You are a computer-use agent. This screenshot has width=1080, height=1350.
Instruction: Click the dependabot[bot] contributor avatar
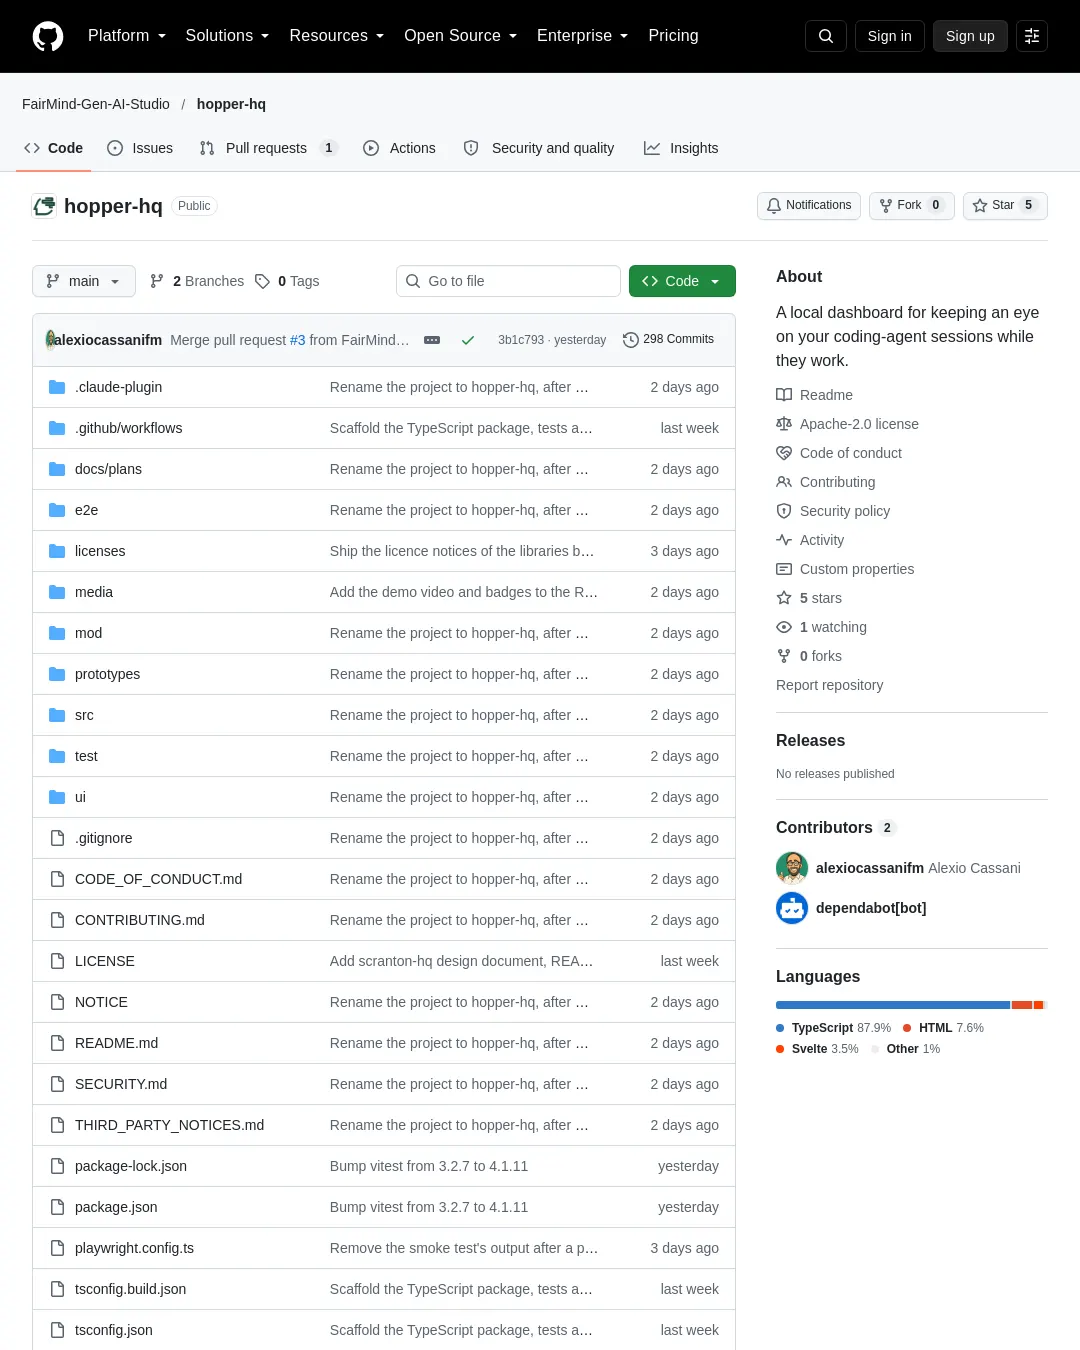click(792, 908)
